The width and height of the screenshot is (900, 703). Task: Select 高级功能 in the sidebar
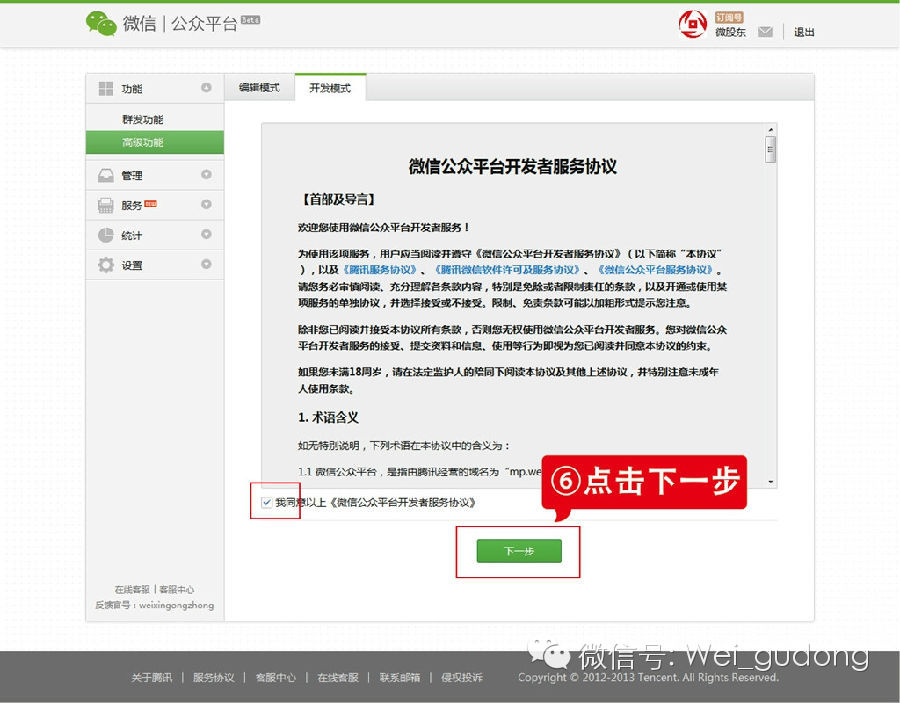point(154,142)
